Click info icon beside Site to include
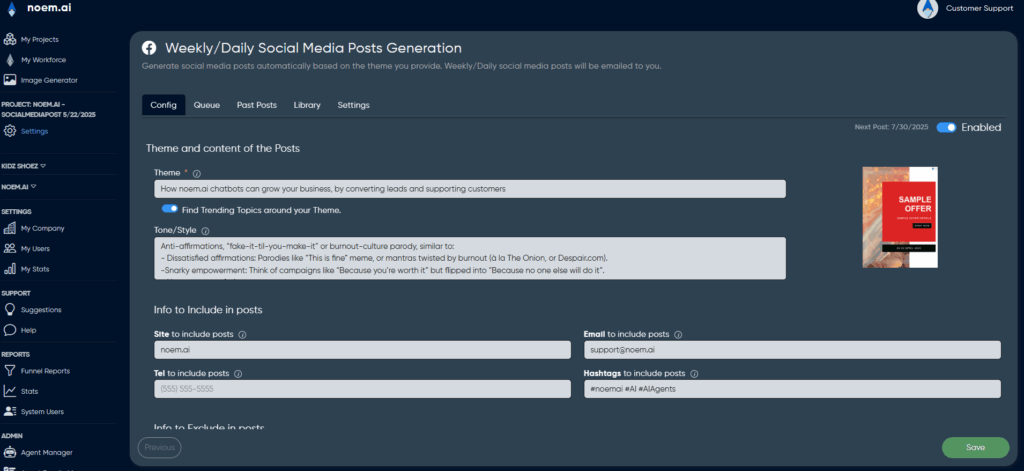The image size is (1024, 471). coord(242,334)
